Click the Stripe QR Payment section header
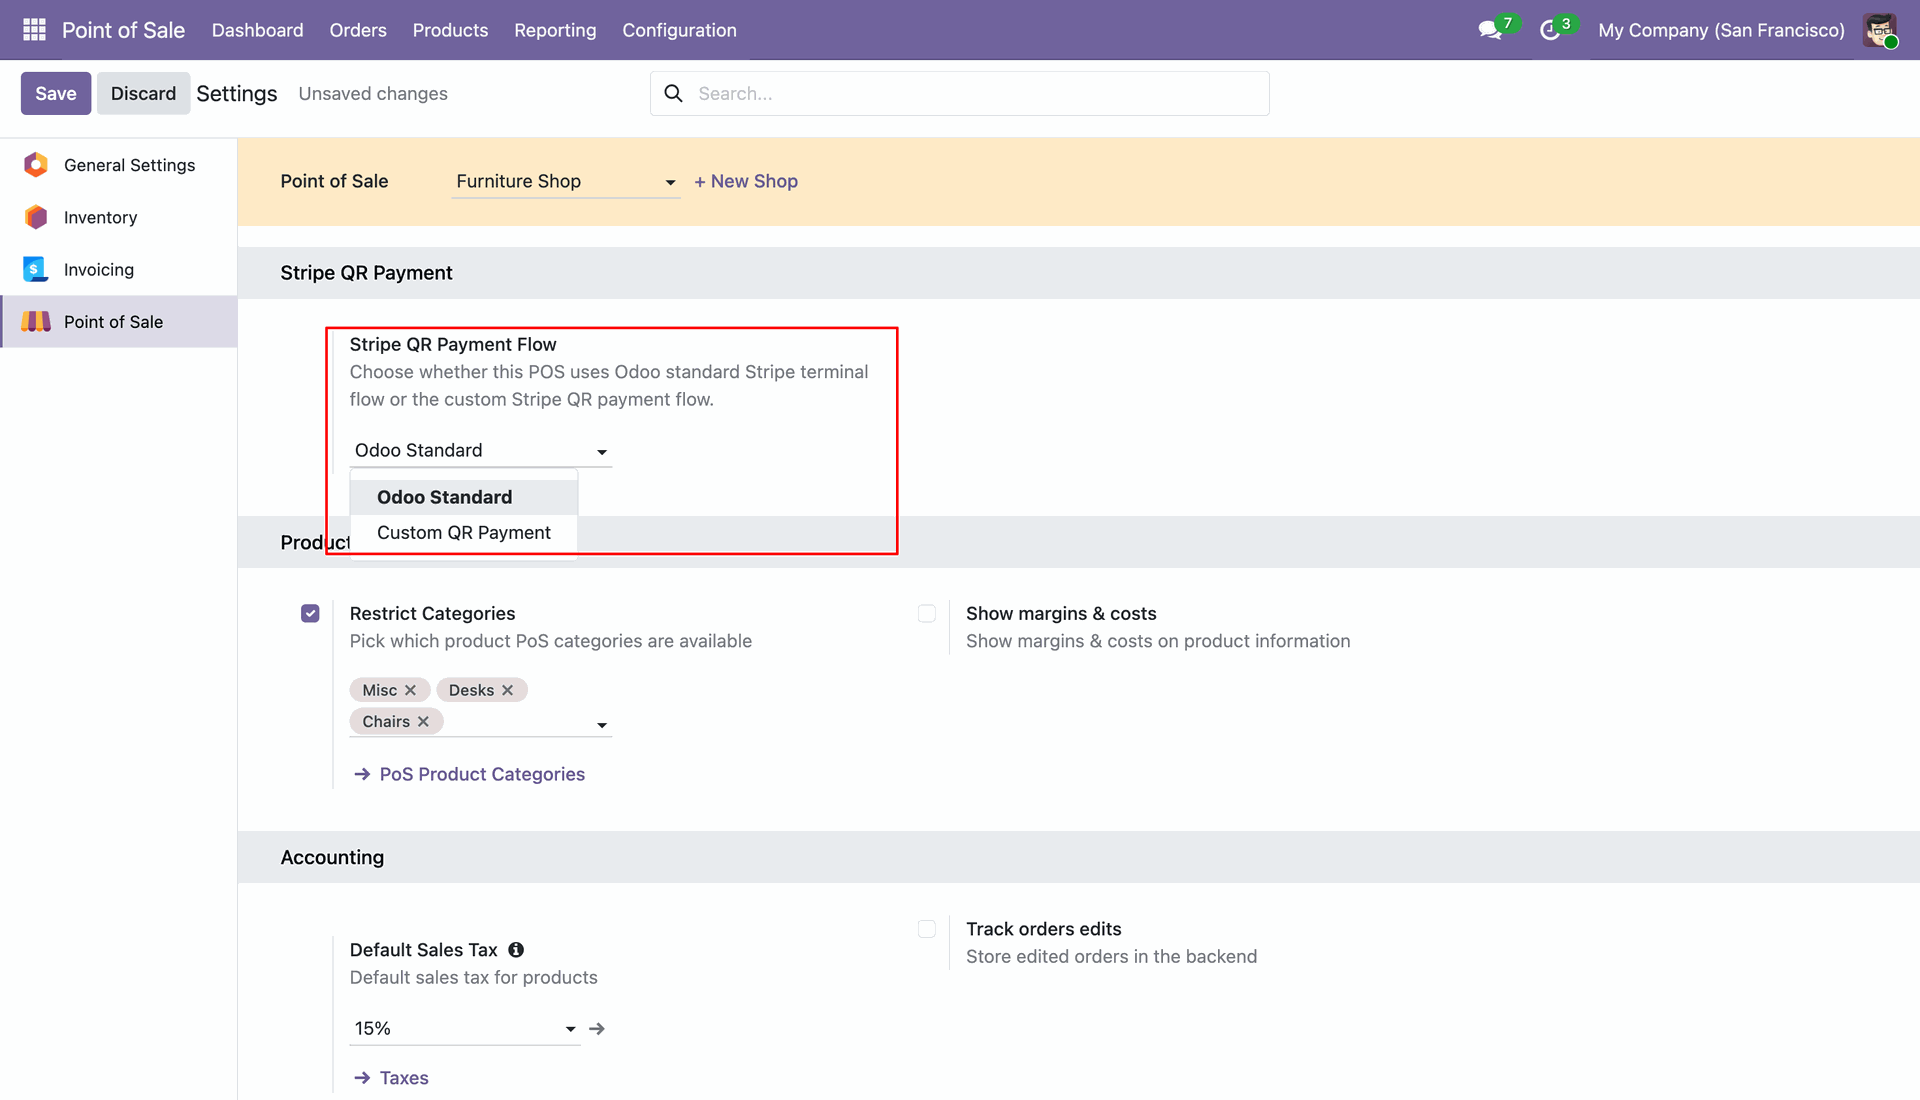 coord(366,273)
